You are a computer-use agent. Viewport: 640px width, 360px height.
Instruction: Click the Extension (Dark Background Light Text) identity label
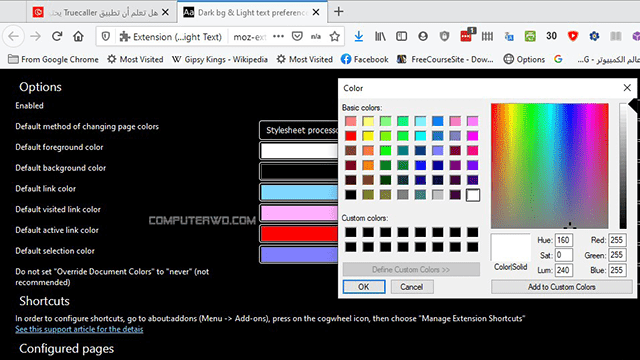coord(171,37)
